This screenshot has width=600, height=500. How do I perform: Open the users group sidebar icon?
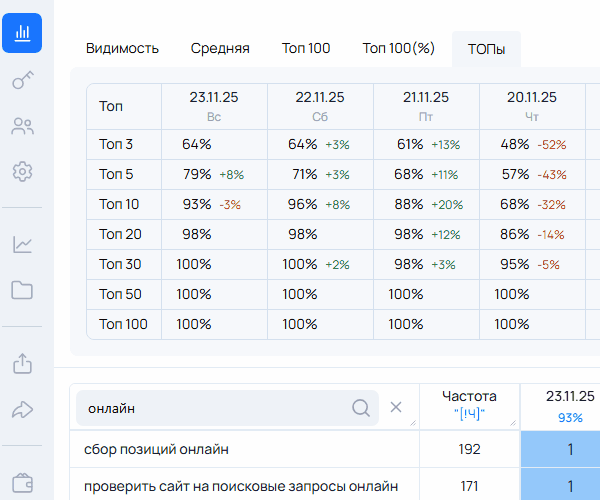[22, 126]
